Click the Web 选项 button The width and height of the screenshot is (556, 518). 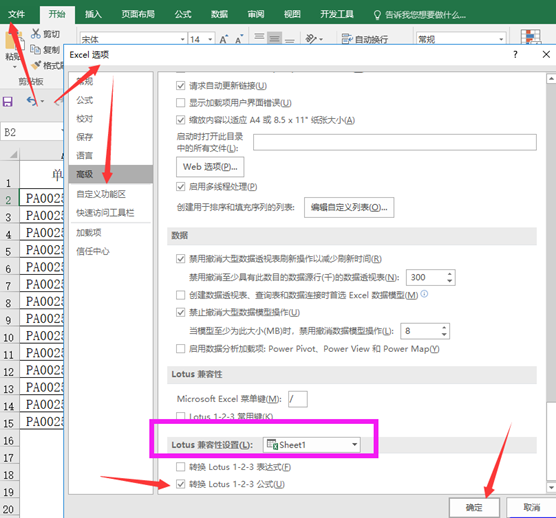210,167
